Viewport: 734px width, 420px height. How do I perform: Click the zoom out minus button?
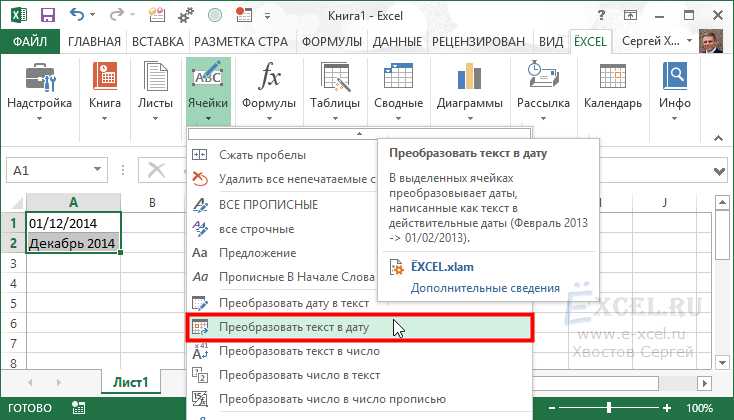coord(552,408)
